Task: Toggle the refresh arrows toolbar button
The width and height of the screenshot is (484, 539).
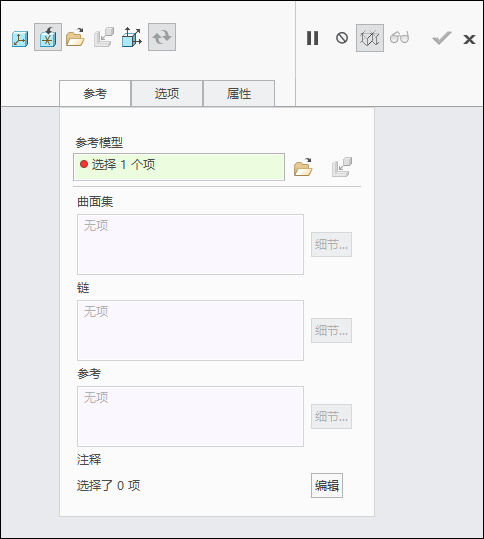Action: [x=162, y=37]
